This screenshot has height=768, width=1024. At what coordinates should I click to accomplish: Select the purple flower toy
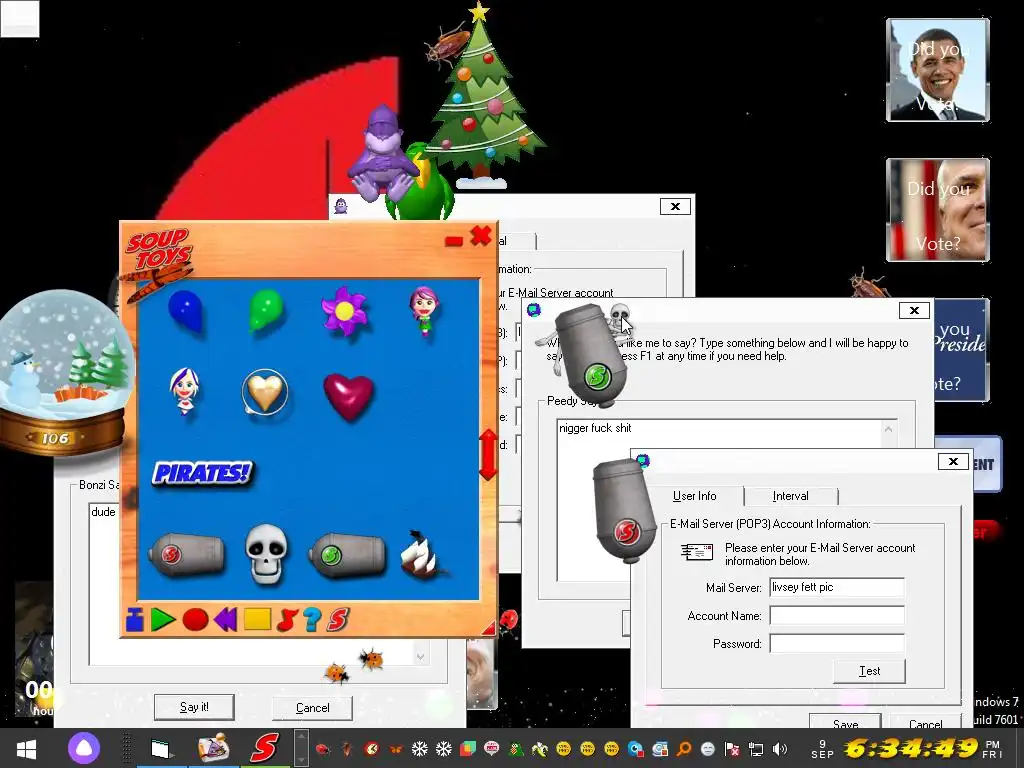344,311
